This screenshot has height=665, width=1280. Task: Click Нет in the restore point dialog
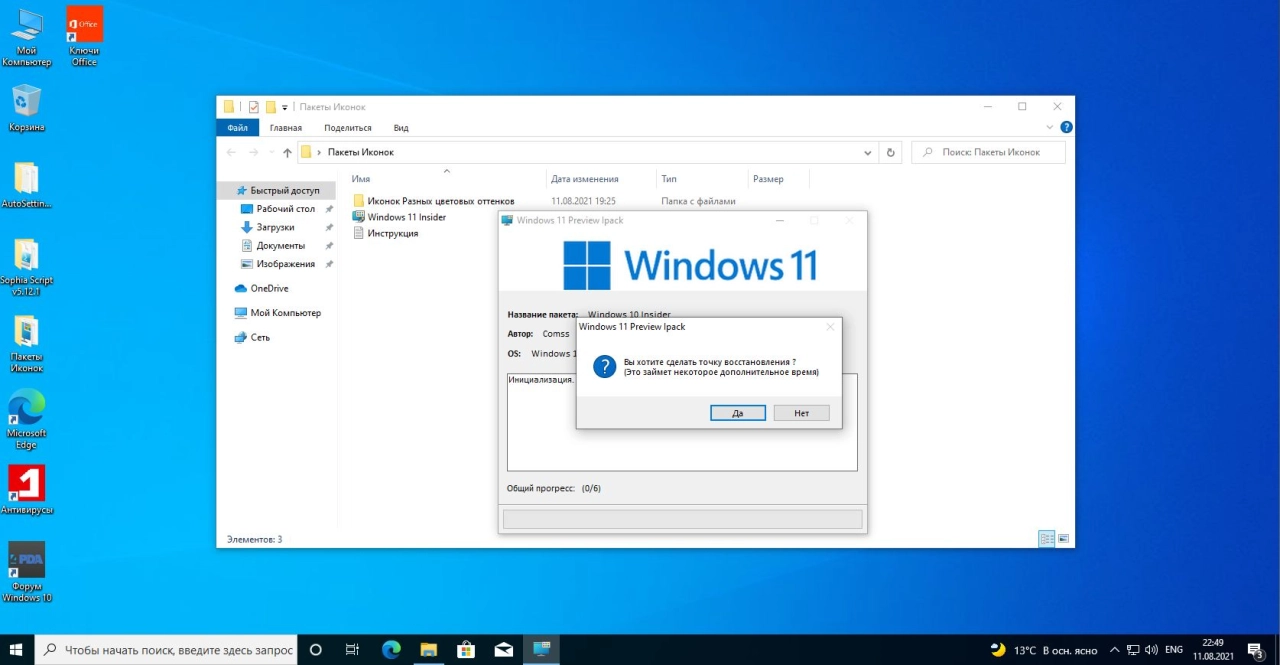point(801,413)
